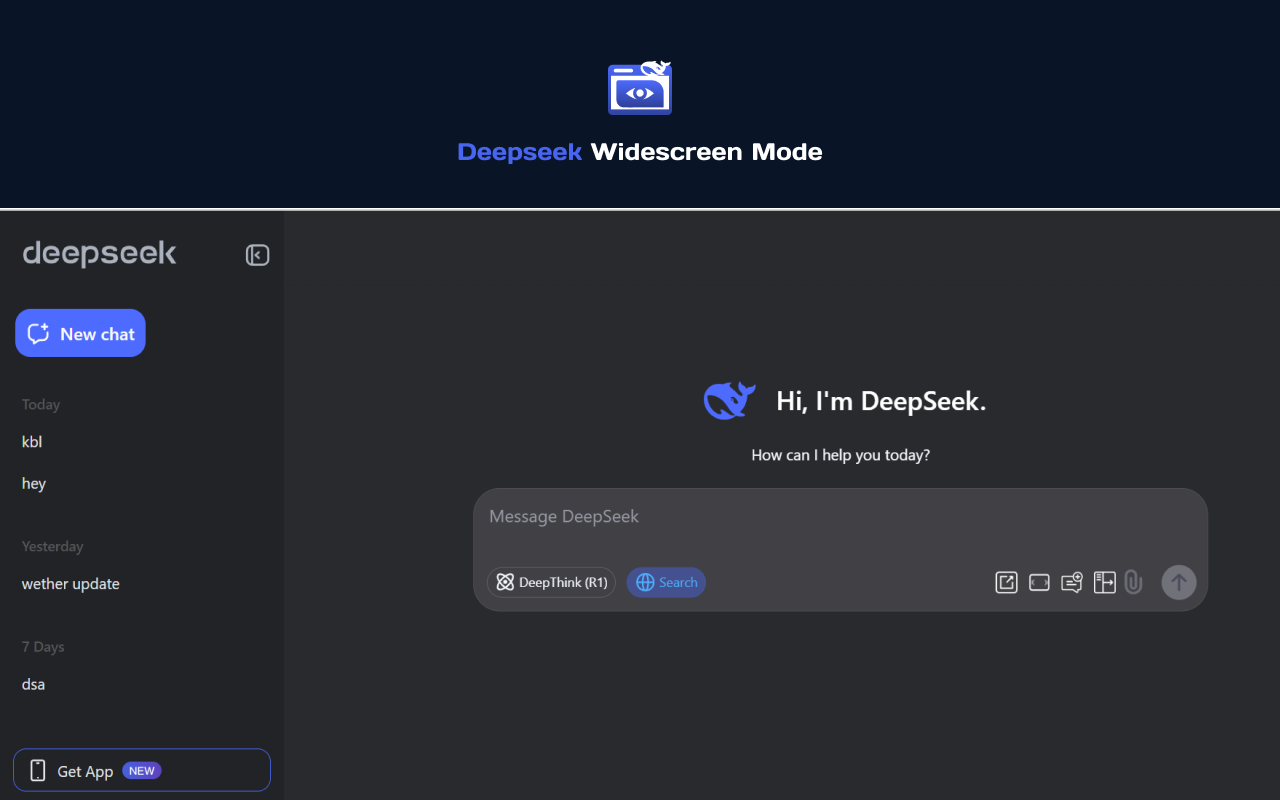This screenshot has width=1280, height=800.
Task: Start a New chat
Action: coord(80,333)
